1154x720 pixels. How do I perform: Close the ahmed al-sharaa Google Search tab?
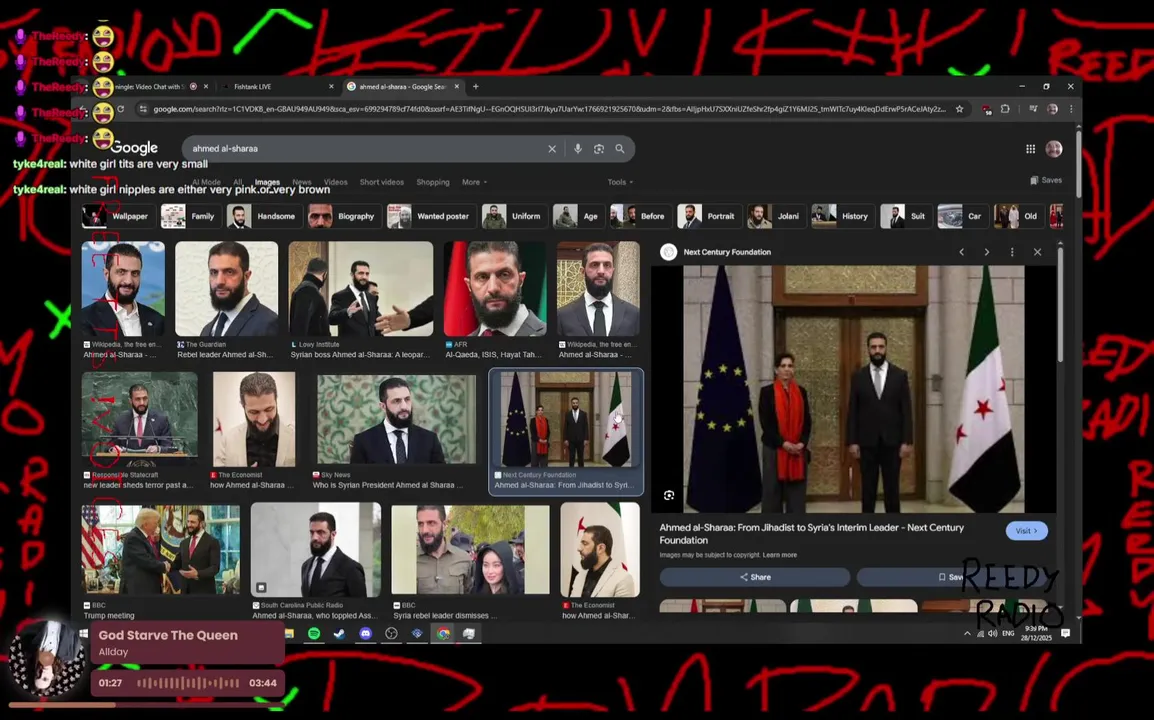pyautogui.click(x=457, y=87)
